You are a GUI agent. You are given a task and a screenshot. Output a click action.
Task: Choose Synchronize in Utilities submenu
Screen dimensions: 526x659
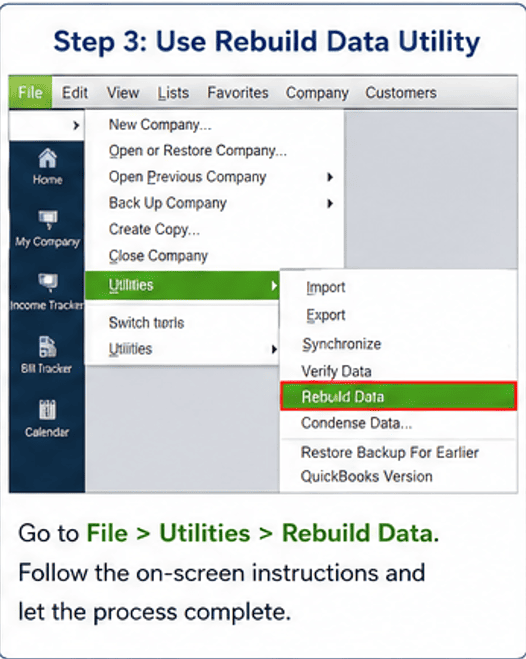click(x=398, y=344)
